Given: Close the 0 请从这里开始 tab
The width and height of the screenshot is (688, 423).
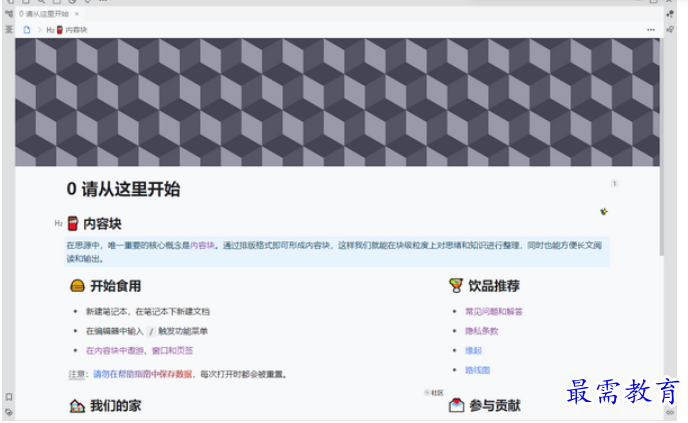Looking at the screenshot, I should tap(78, 14).
